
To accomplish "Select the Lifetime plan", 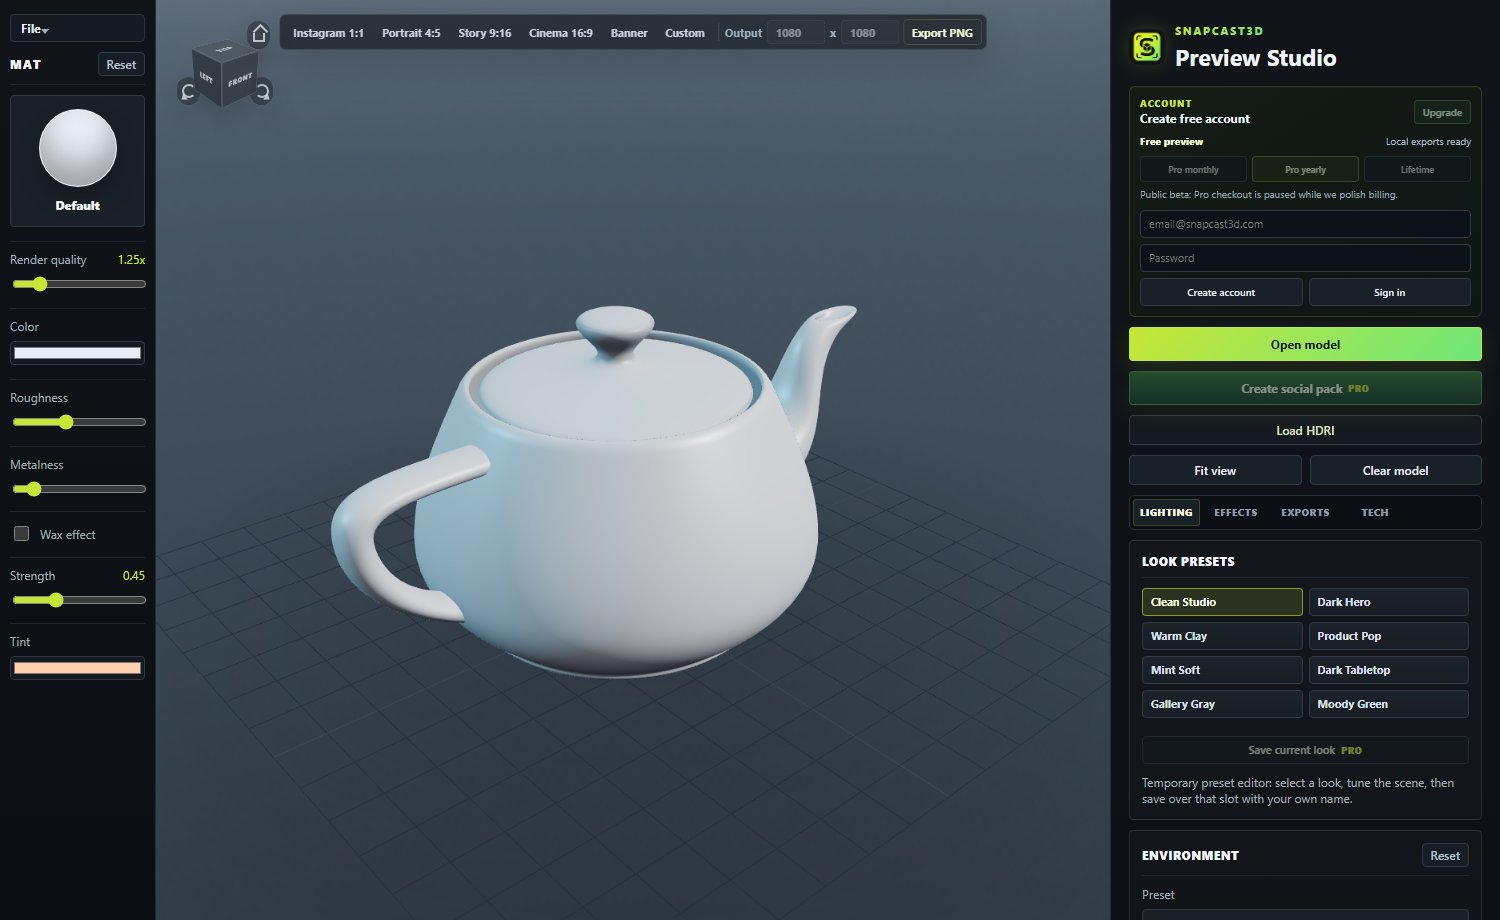I will pos(1417,169).
